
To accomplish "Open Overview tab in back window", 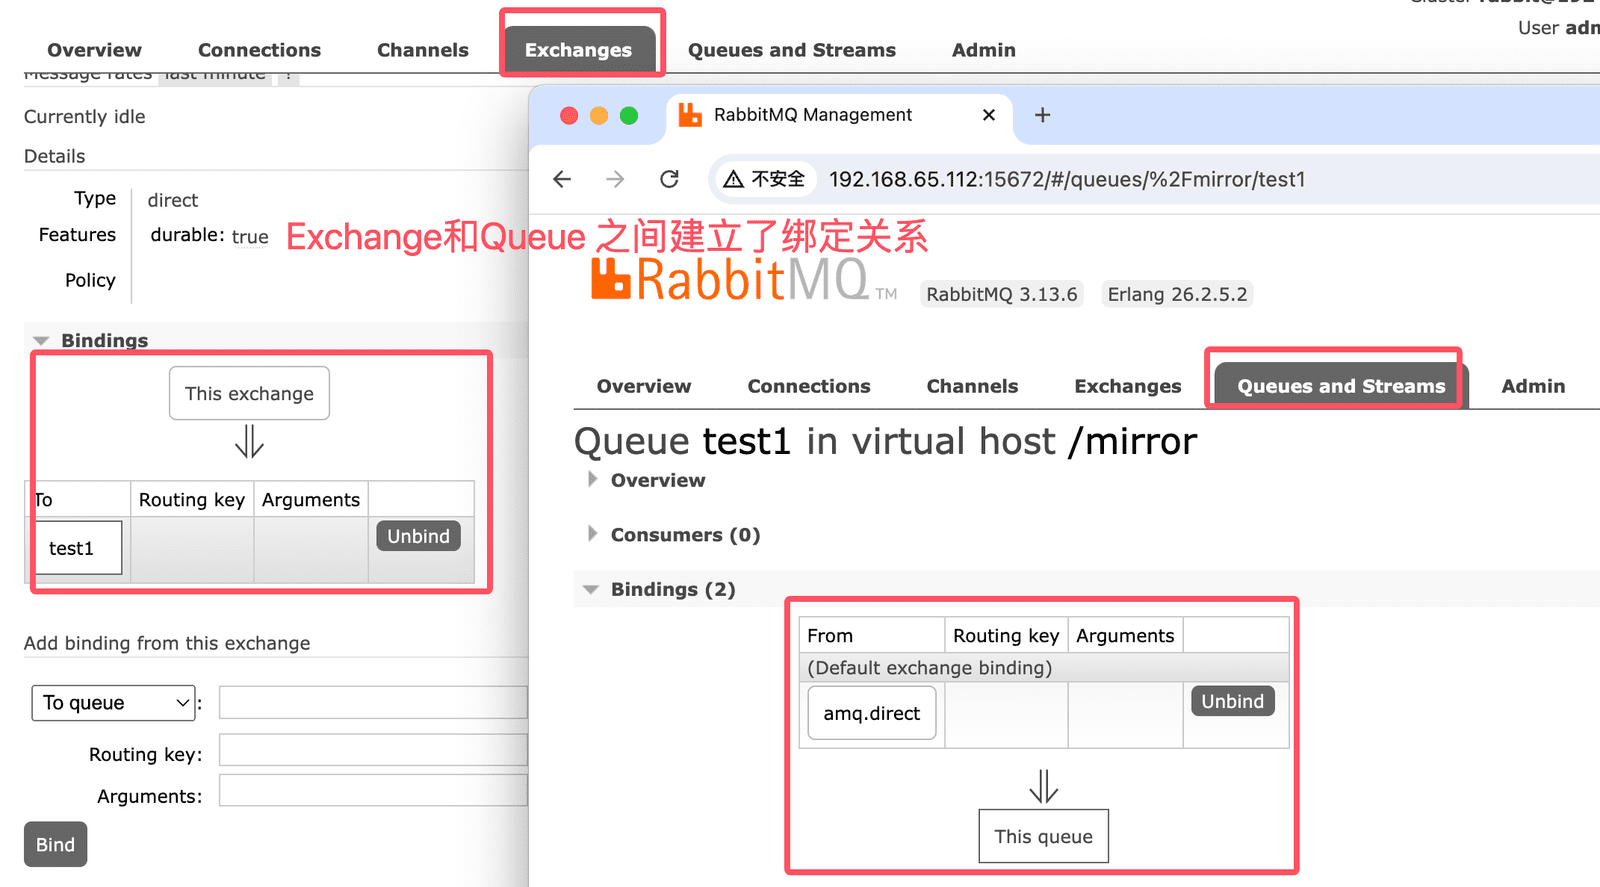I will click(x=94, y=50).
